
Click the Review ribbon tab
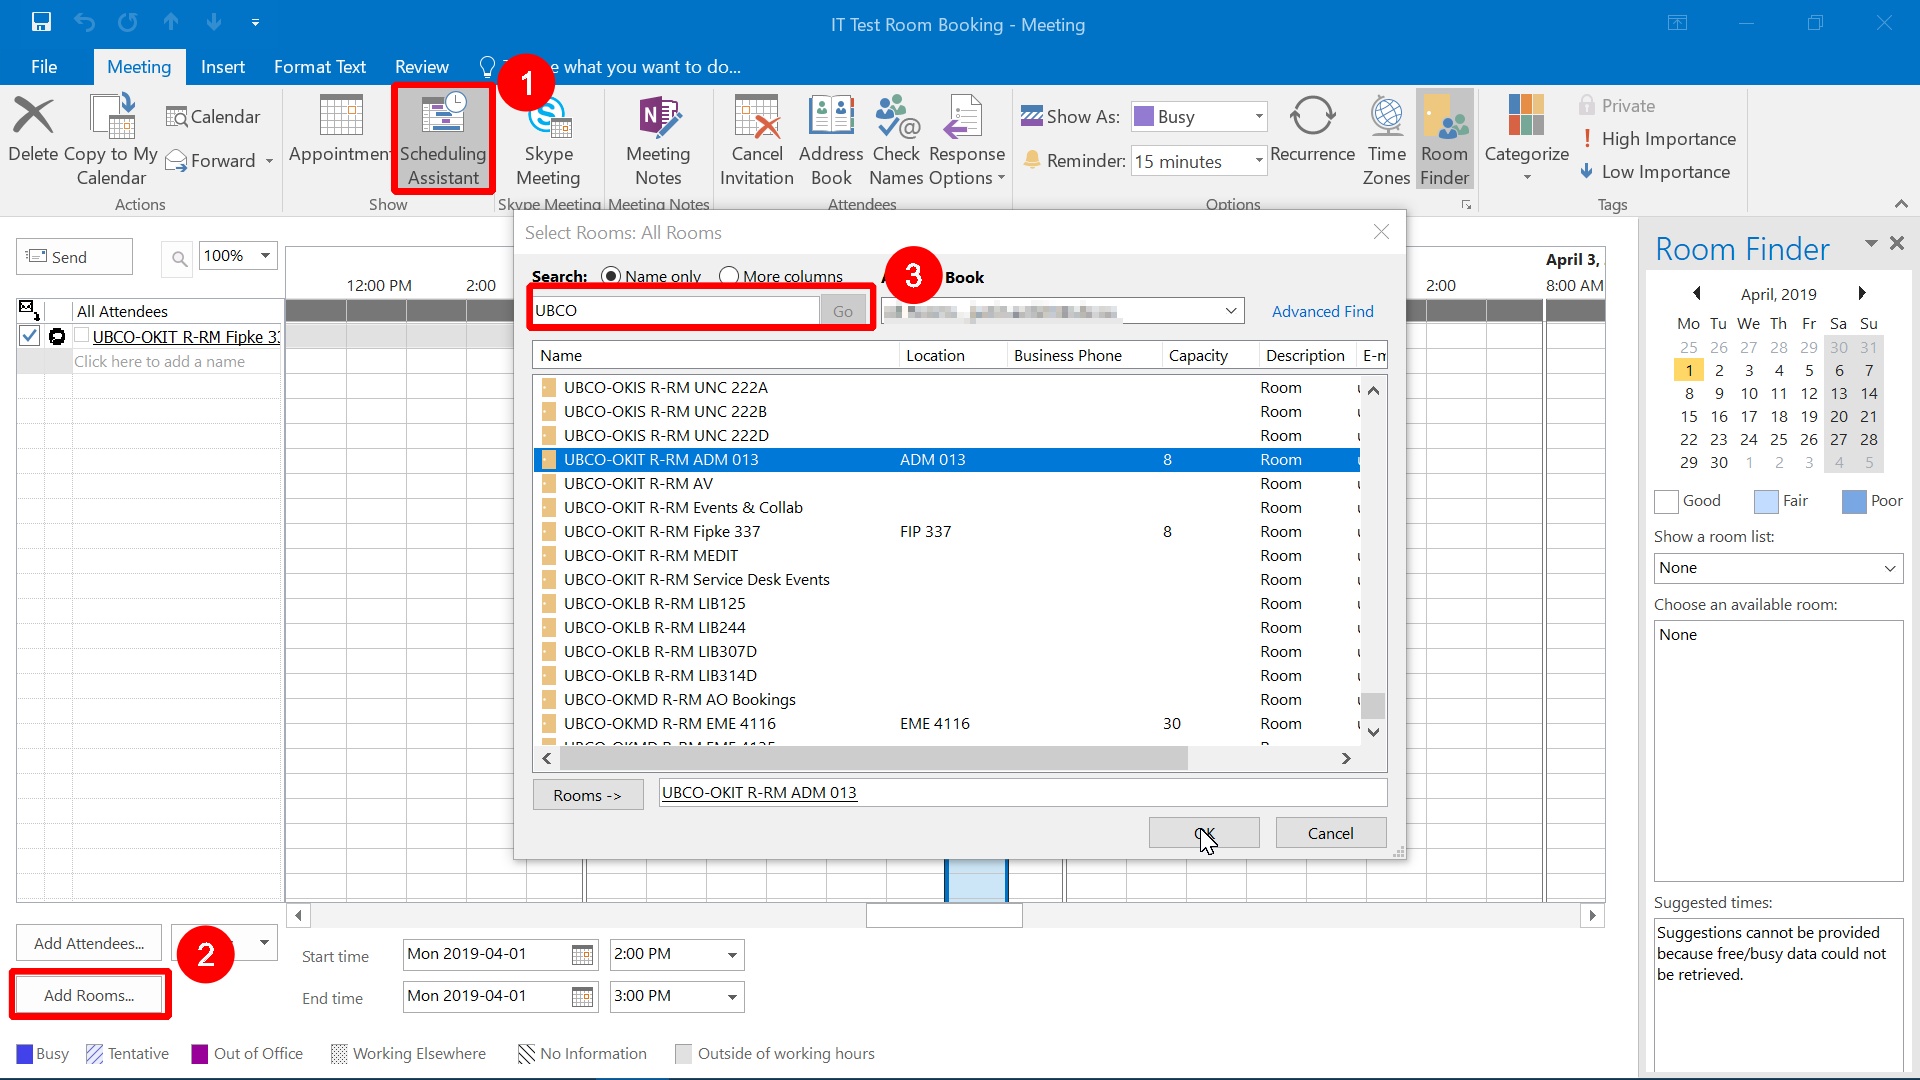point(422,66)
